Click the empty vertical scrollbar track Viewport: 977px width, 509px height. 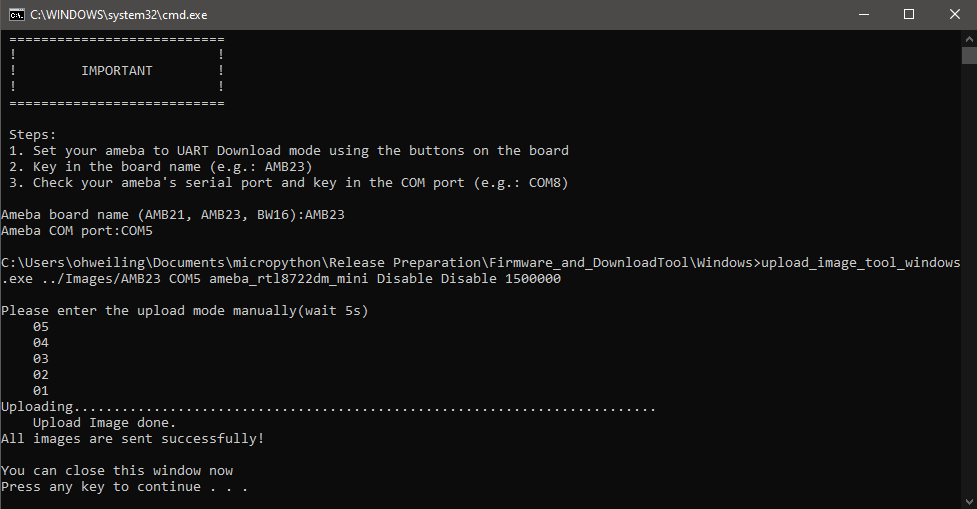[x=970, y=280]
